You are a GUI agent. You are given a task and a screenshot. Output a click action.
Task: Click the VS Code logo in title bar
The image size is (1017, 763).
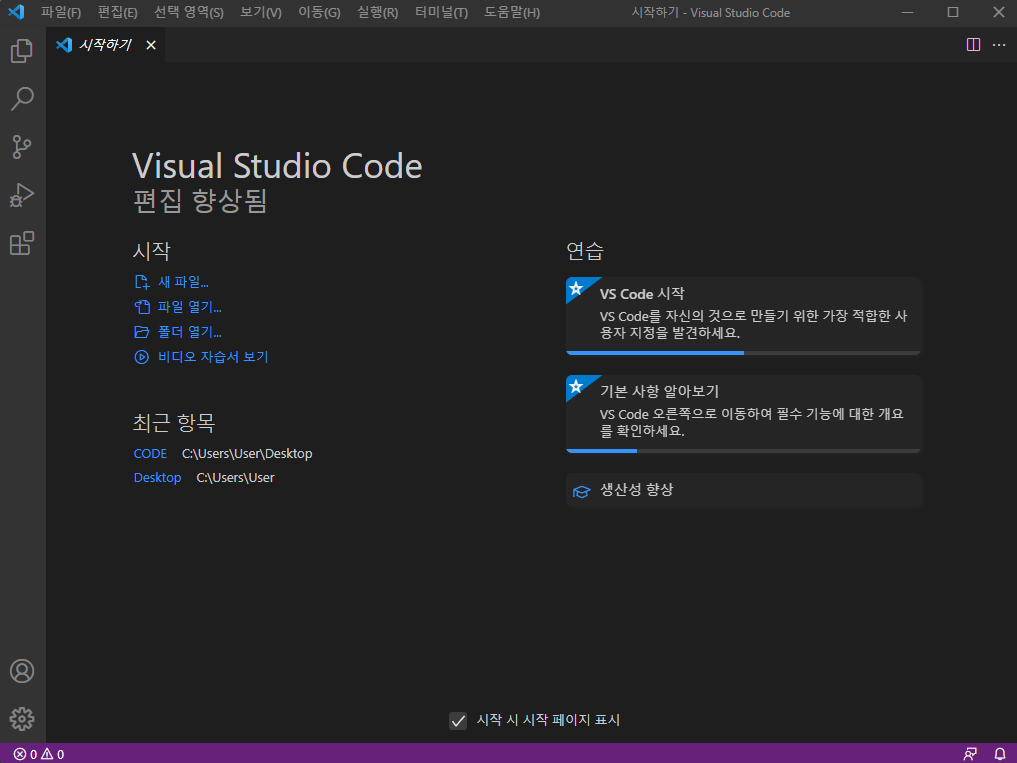[x=16, y=12]
